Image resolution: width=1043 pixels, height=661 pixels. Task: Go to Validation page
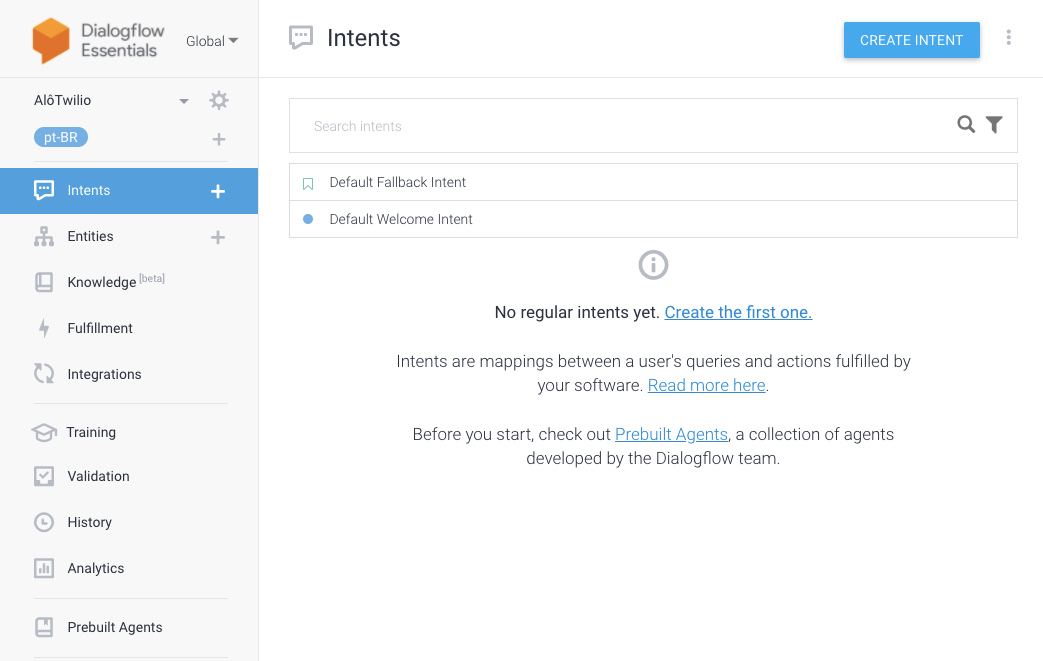(x=98, y=476)
